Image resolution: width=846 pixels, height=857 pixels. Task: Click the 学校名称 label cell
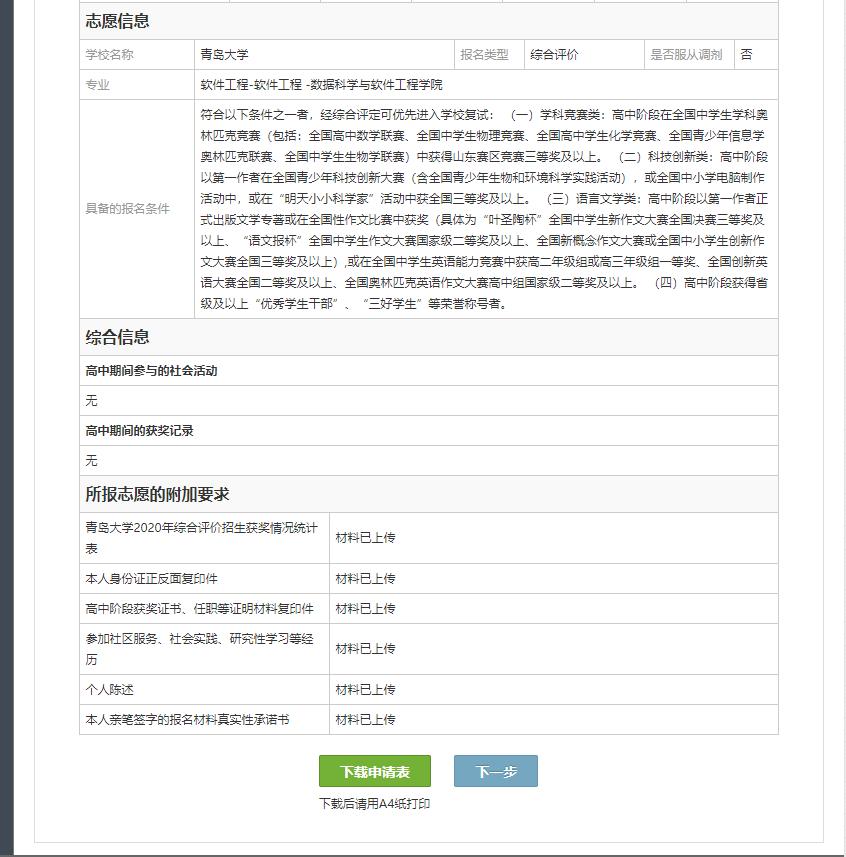137,55
